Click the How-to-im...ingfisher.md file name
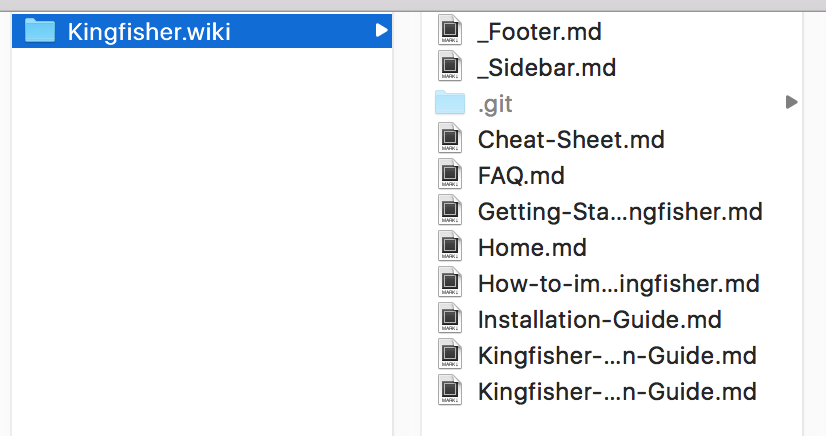The width and height of the screenshot is (826, 436). 618,284
